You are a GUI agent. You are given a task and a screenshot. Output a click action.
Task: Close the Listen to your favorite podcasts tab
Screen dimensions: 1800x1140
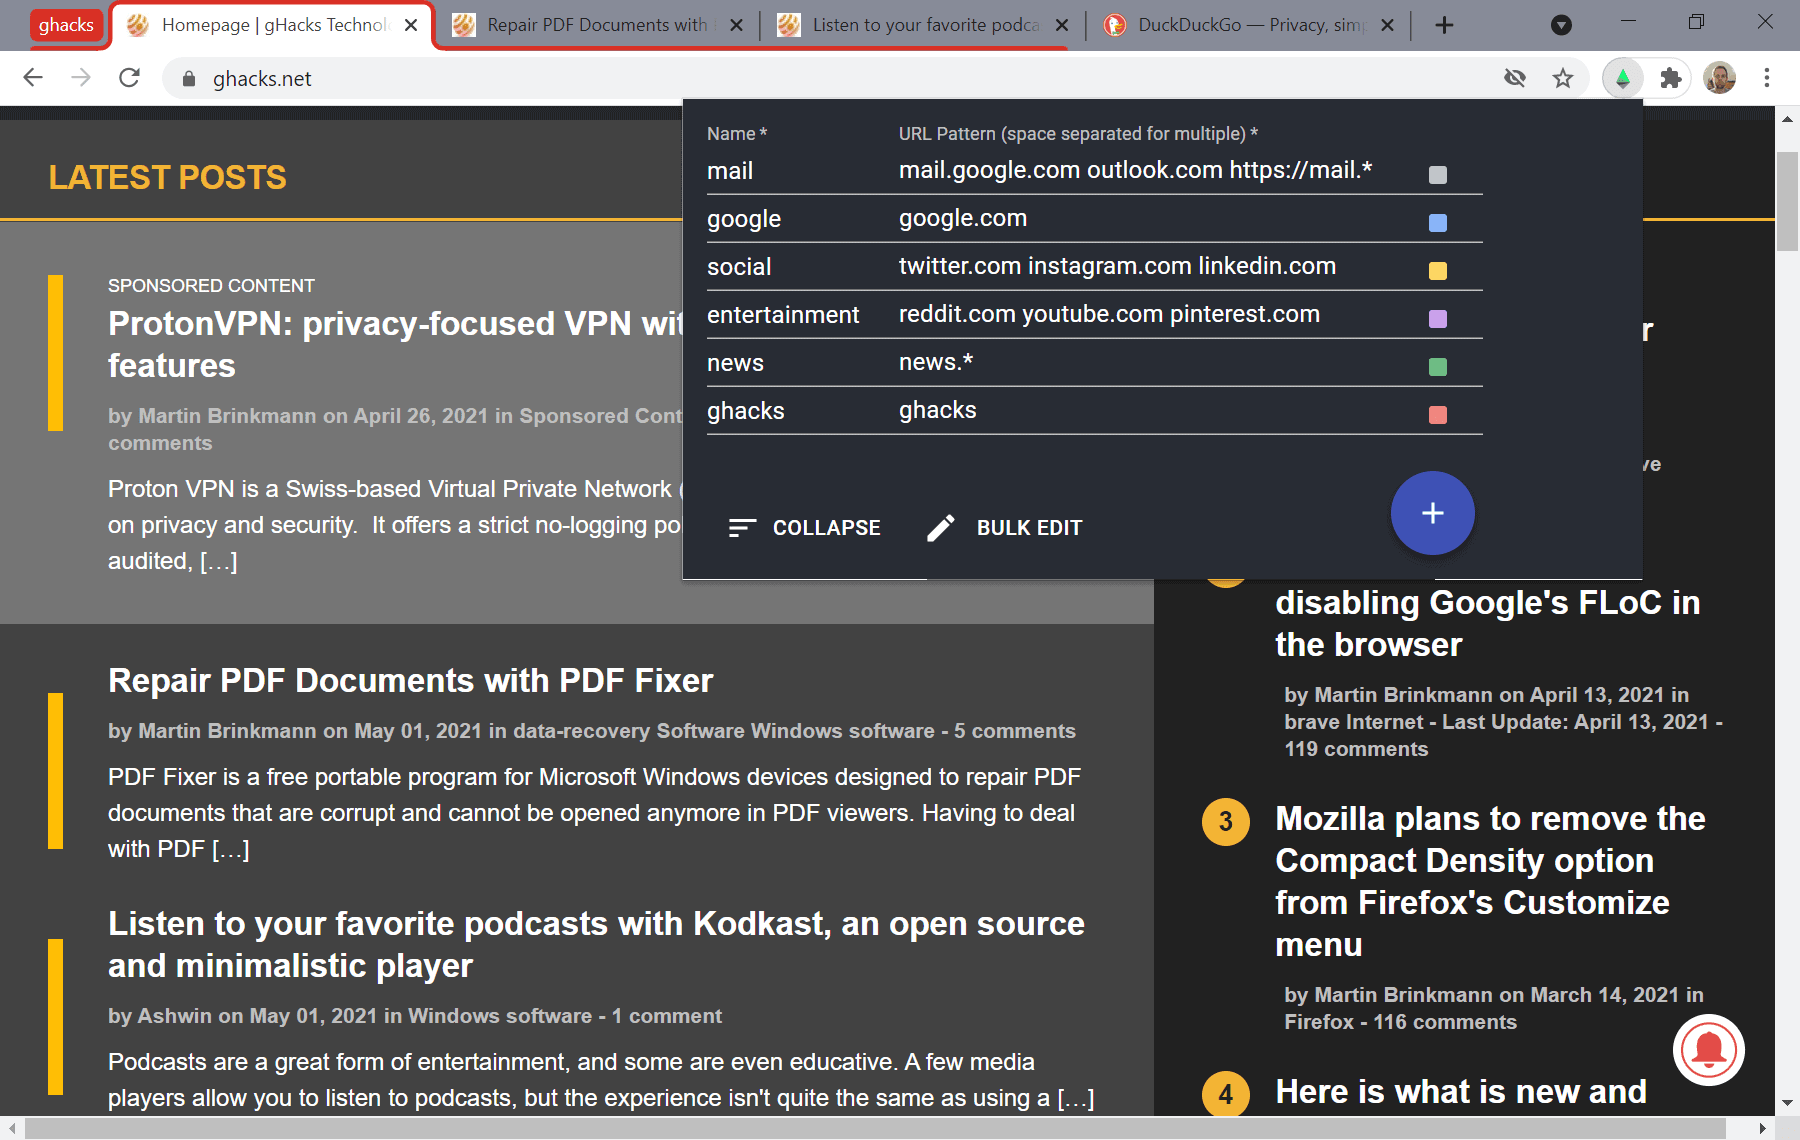point(1062,25)
